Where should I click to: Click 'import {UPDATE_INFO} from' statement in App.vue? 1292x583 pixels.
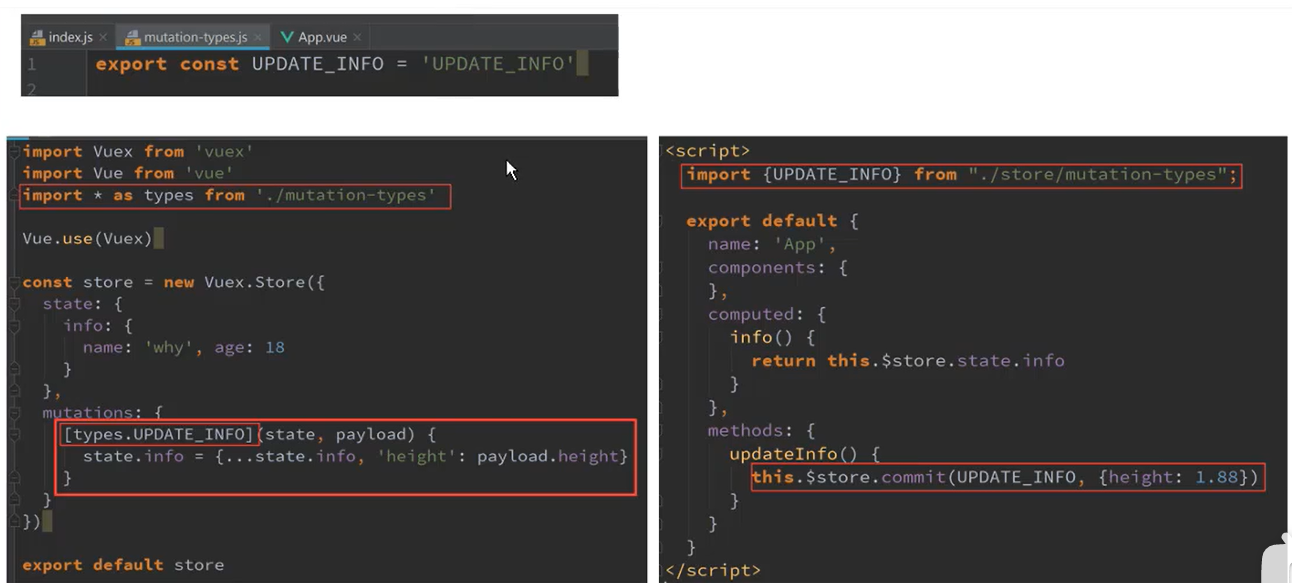pyautogui.click(x=822, y=174)
